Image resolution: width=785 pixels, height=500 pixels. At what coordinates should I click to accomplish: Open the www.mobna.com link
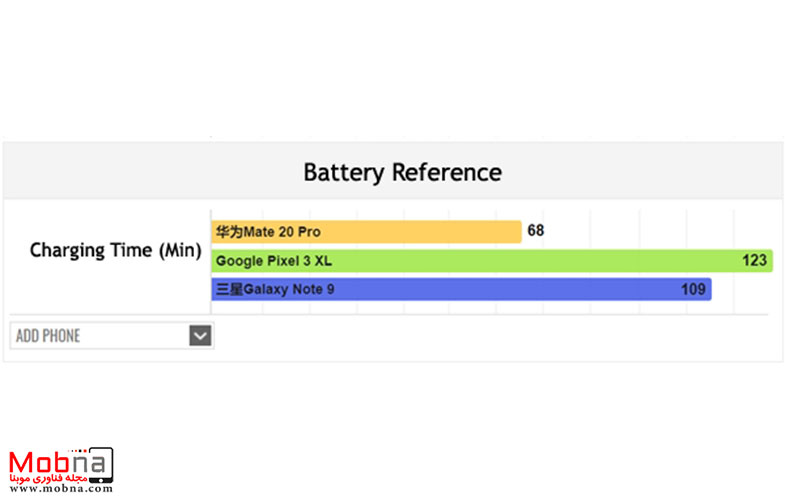click(60, 490)
